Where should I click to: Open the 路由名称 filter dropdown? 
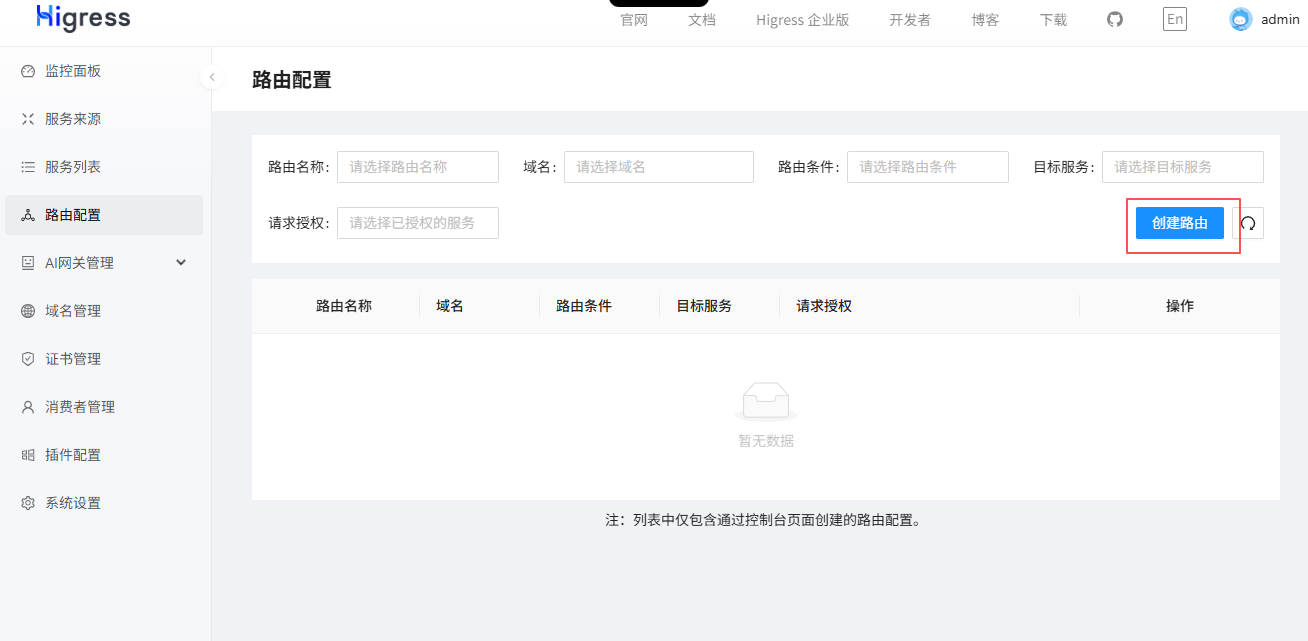[418, 167]
